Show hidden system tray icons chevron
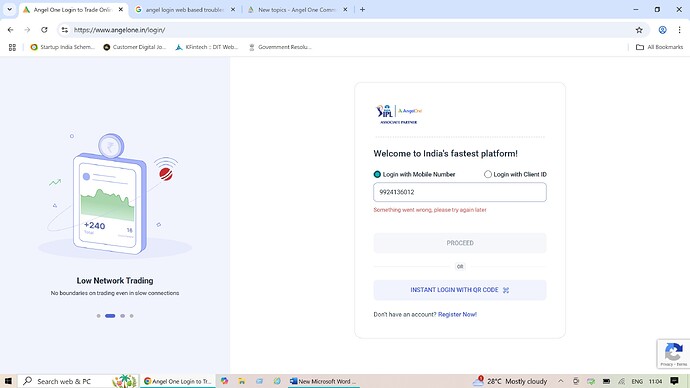This screenshot has width=690, height=388. pos(561,381)
